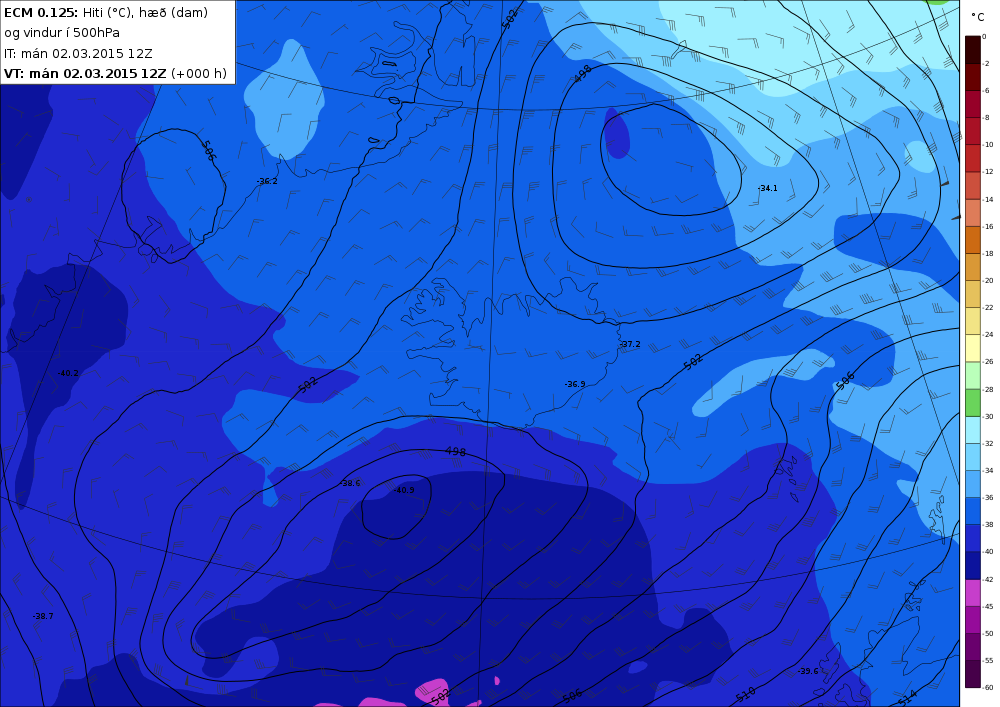1000x707 pixels.
Task: Click the -30 tick label on legend
Action: tap(988, 416)
